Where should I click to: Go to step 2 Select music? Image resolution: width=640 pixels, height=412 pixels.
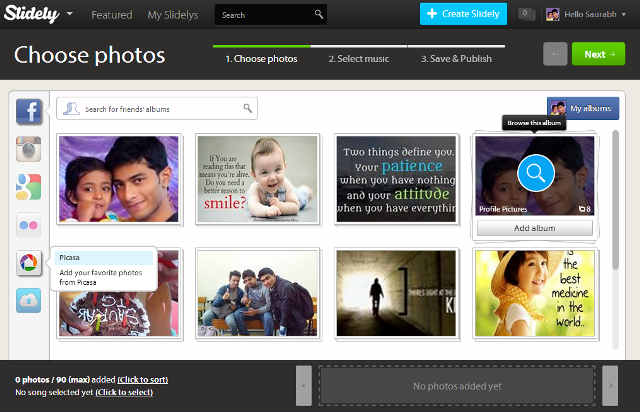[358, 59]
